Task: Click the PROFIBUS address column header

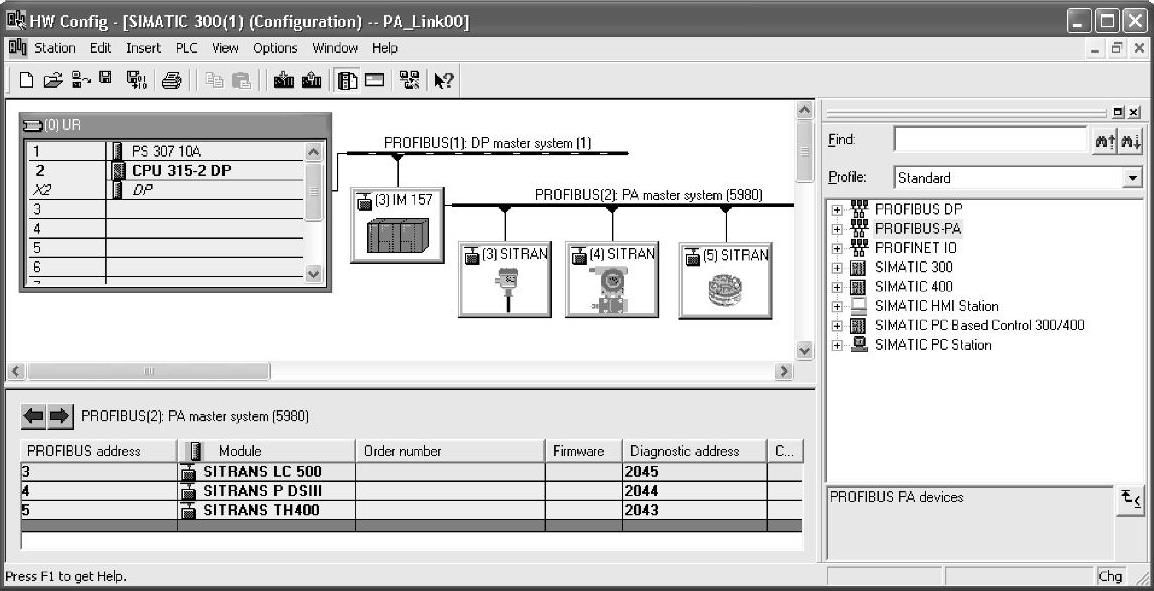Action: click(99, 451)
